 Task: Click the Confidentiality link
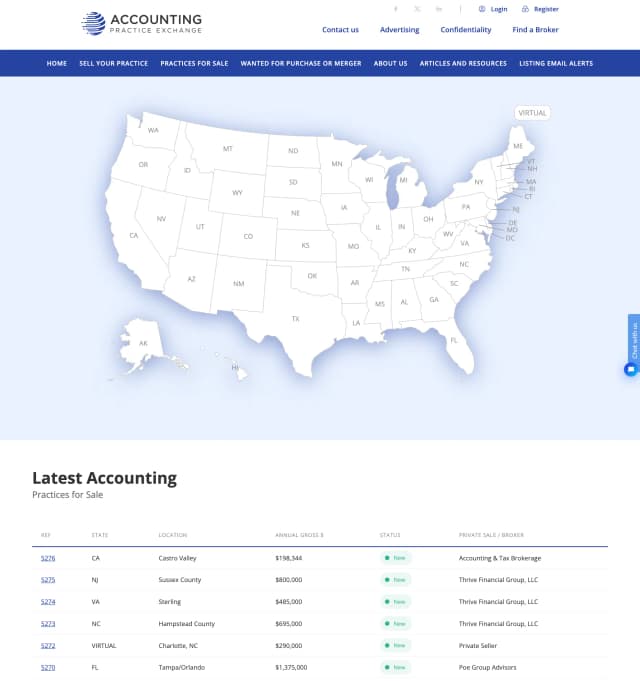click(466, 30)
